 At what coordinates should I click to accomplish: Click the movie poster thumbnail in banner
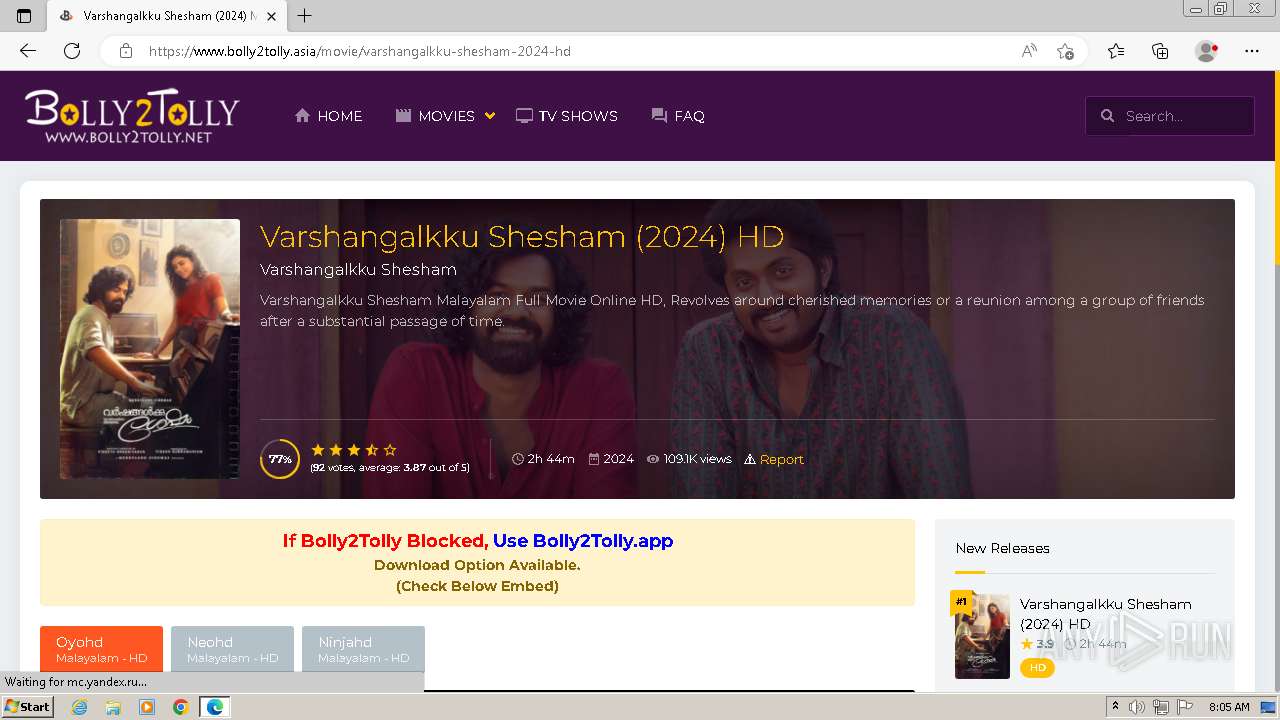150,349
